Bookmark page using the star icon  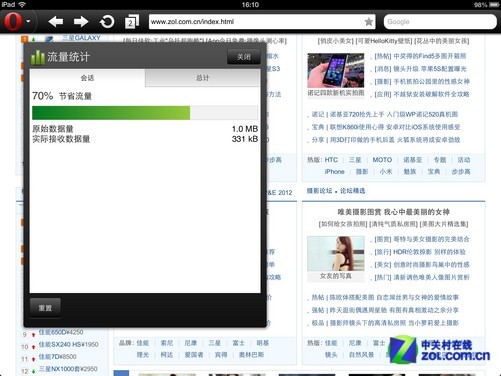pyautogui.click(x=369, y=22)
